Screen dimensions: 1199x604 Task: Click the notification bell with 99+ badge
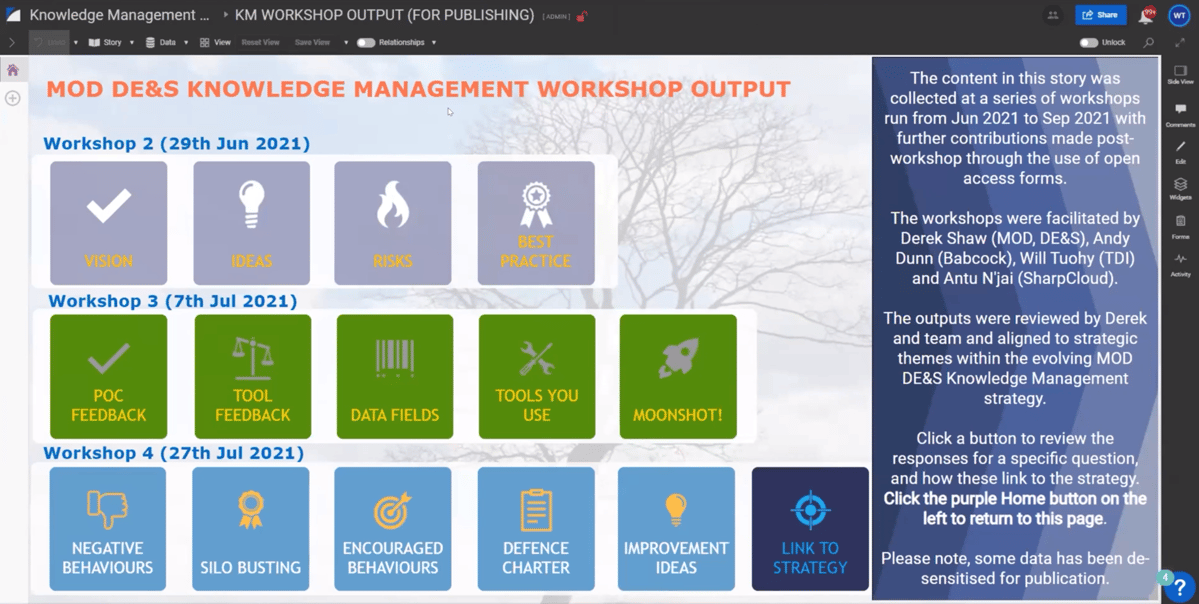(x=1146, y=14)
